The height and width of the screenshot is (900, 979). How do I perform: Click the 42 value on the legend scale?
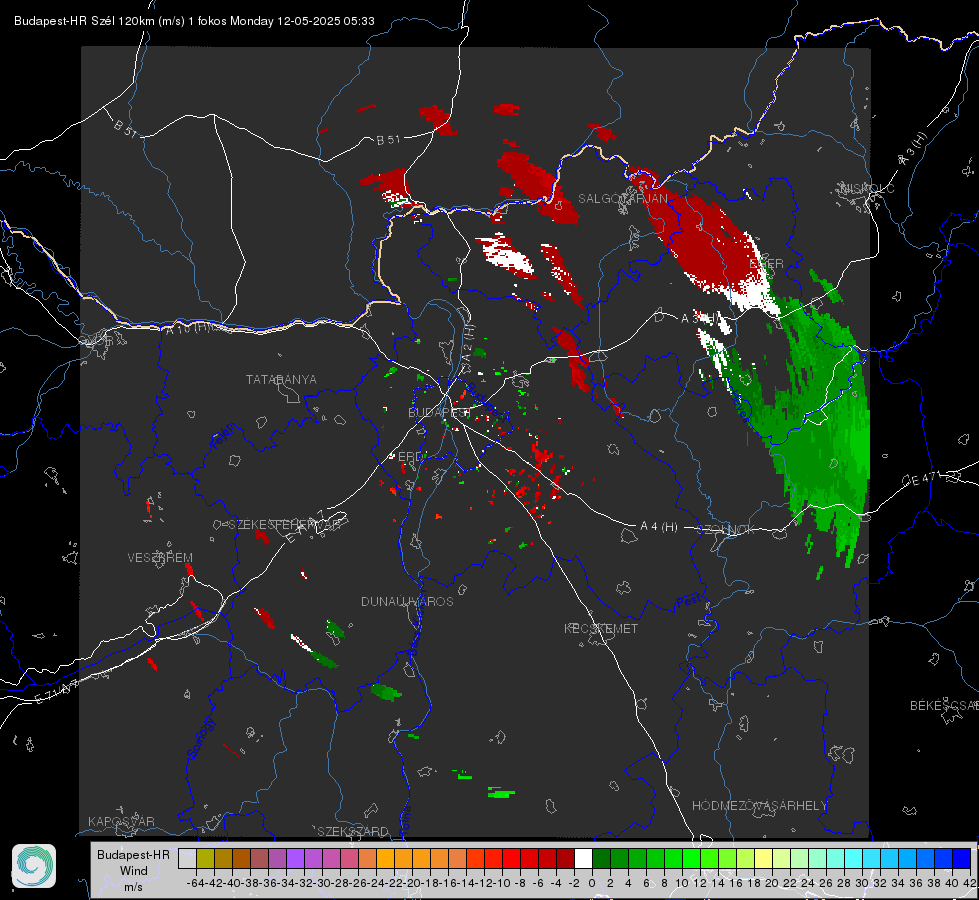pyautogui.click(x=969, y=883)
